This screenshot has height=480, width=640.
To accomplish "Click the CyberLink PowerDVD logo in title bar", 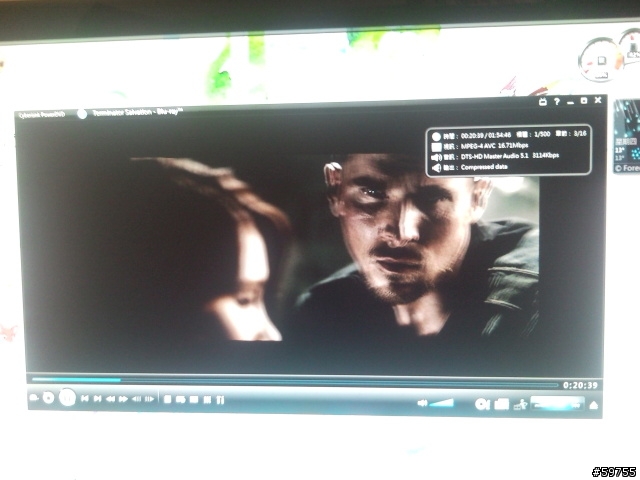I will click(42, 115).
